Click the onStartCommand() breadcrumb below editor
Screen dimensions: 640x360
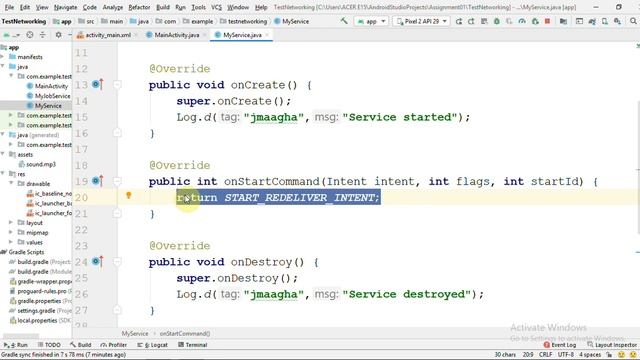[184, 333]
